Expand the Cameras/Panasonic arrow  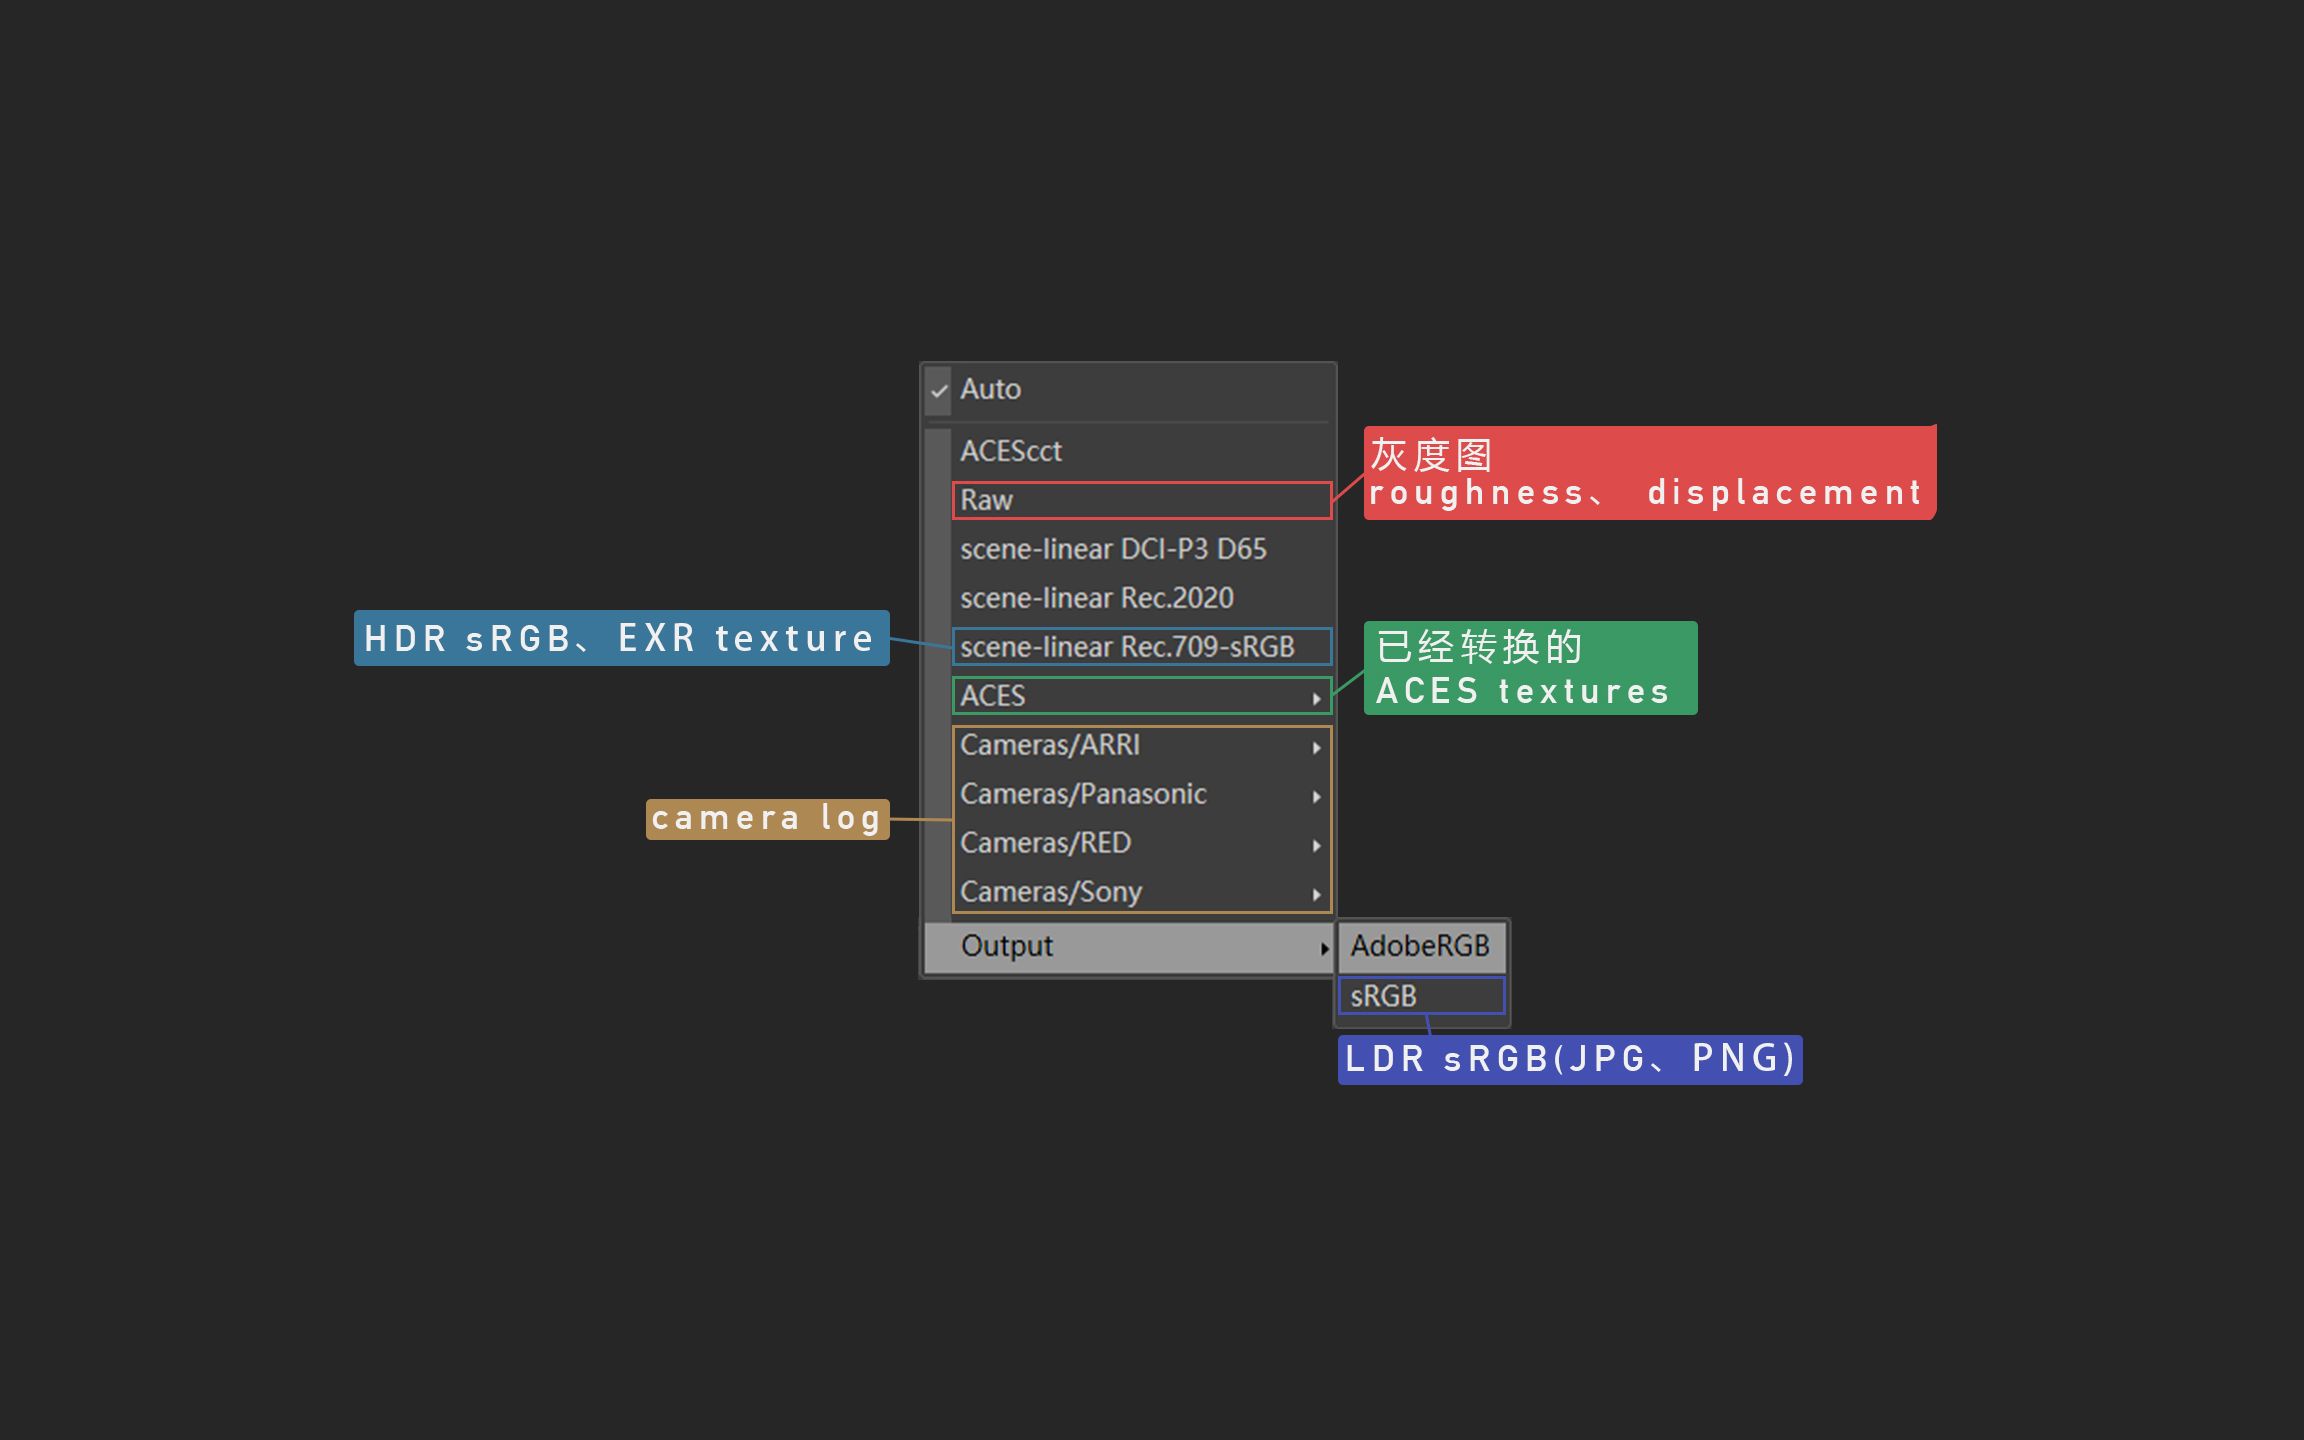(1317, 796)
